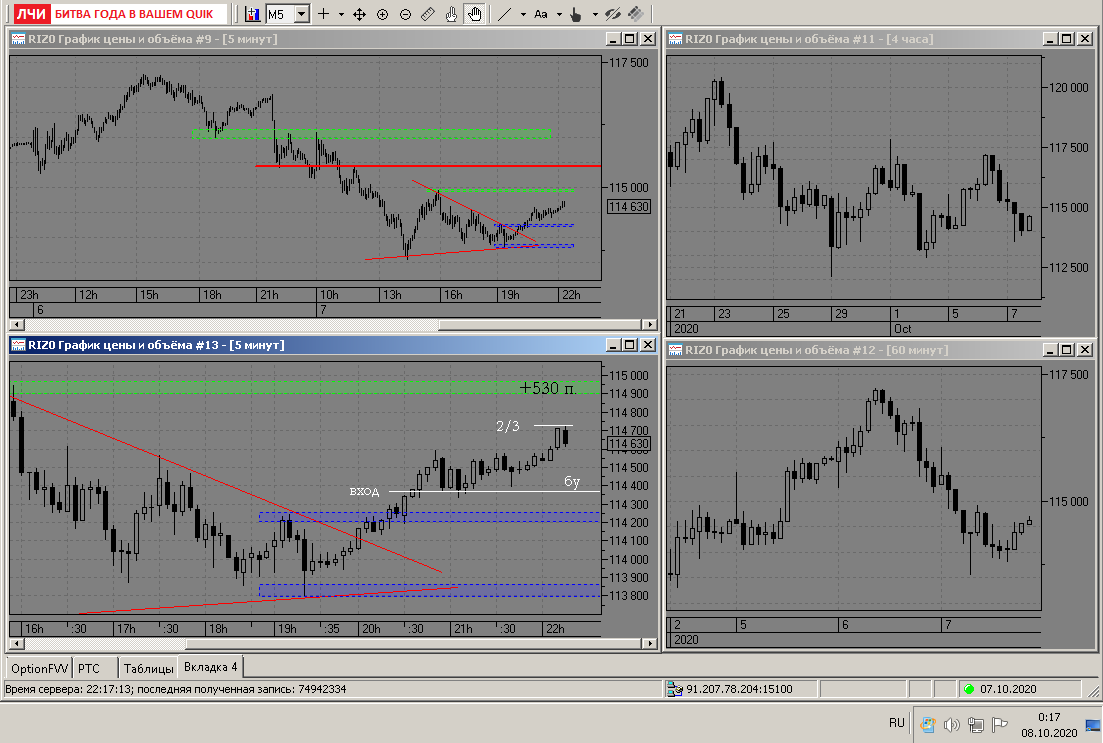Select the trend line drawing tool

[504, 14]
